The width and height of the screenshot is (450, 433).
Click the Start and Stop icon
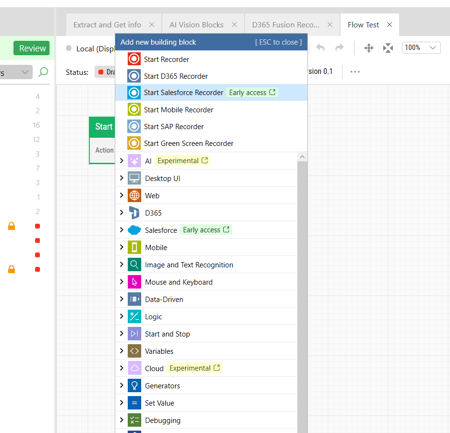pos(134,334)
